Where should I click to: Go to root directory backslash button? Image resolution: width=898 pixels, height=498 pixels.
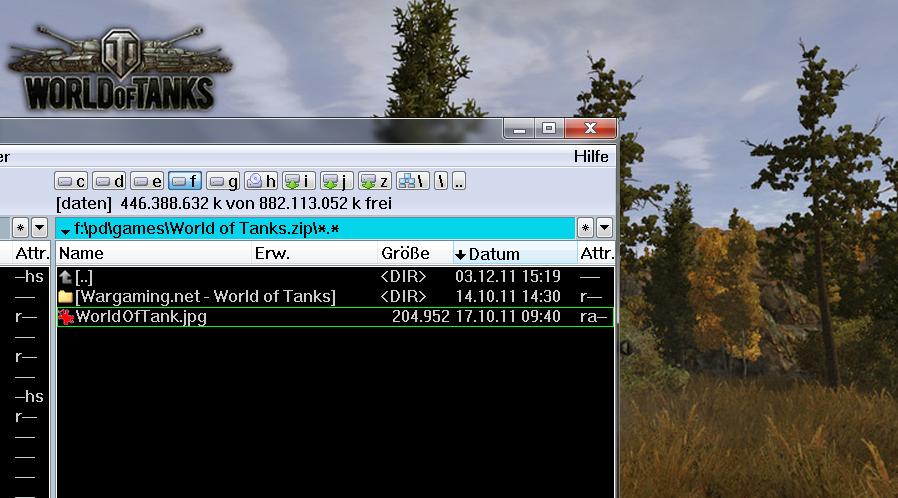(x=440, y=181)
